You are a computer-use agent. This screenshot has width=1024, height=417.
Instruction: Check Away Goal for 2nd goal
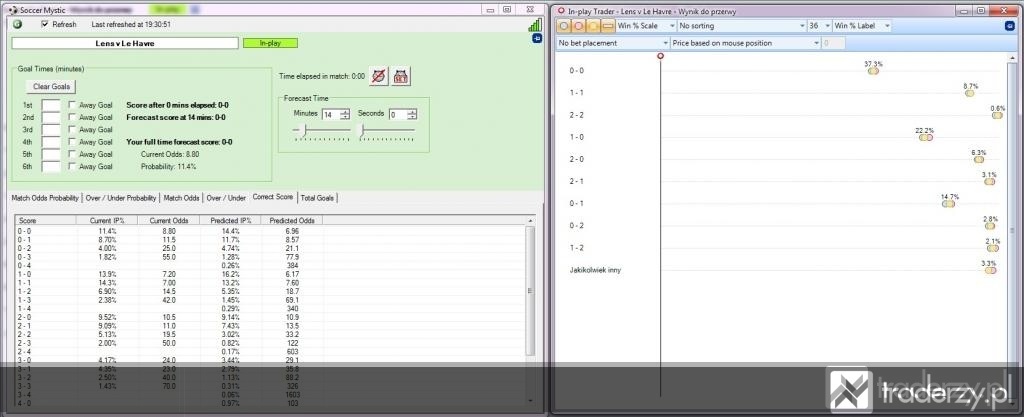tap(72, 117)
